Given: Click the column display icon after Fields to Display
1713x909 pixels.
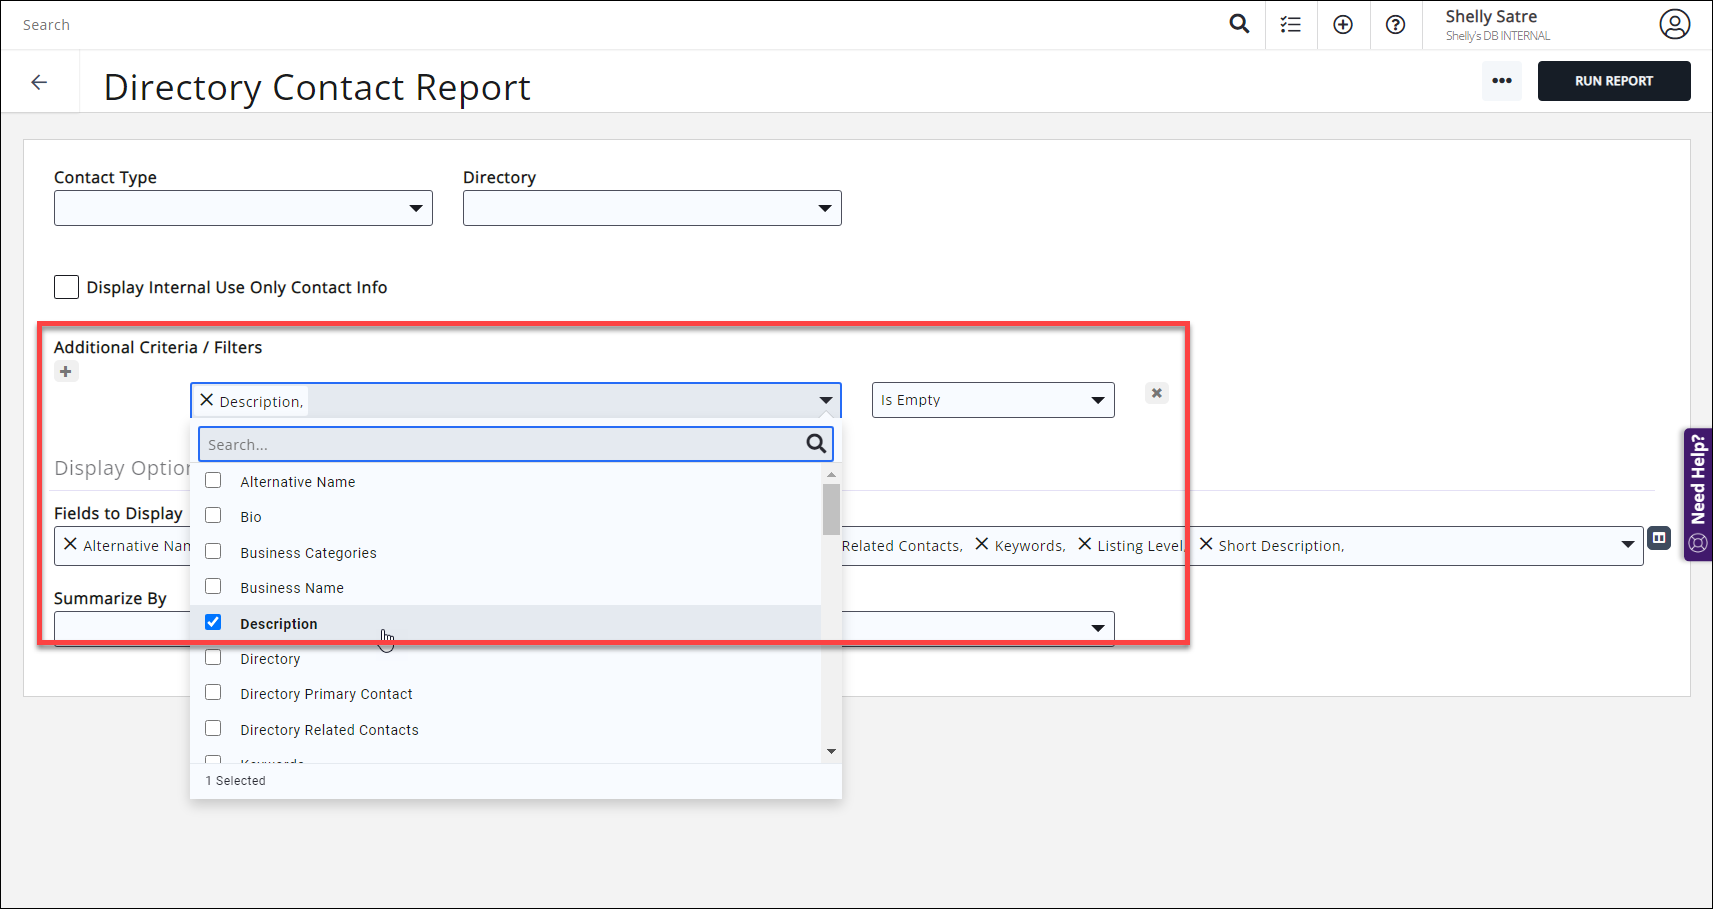Looking at the screenshot, I should click(x=1659, y=537).
